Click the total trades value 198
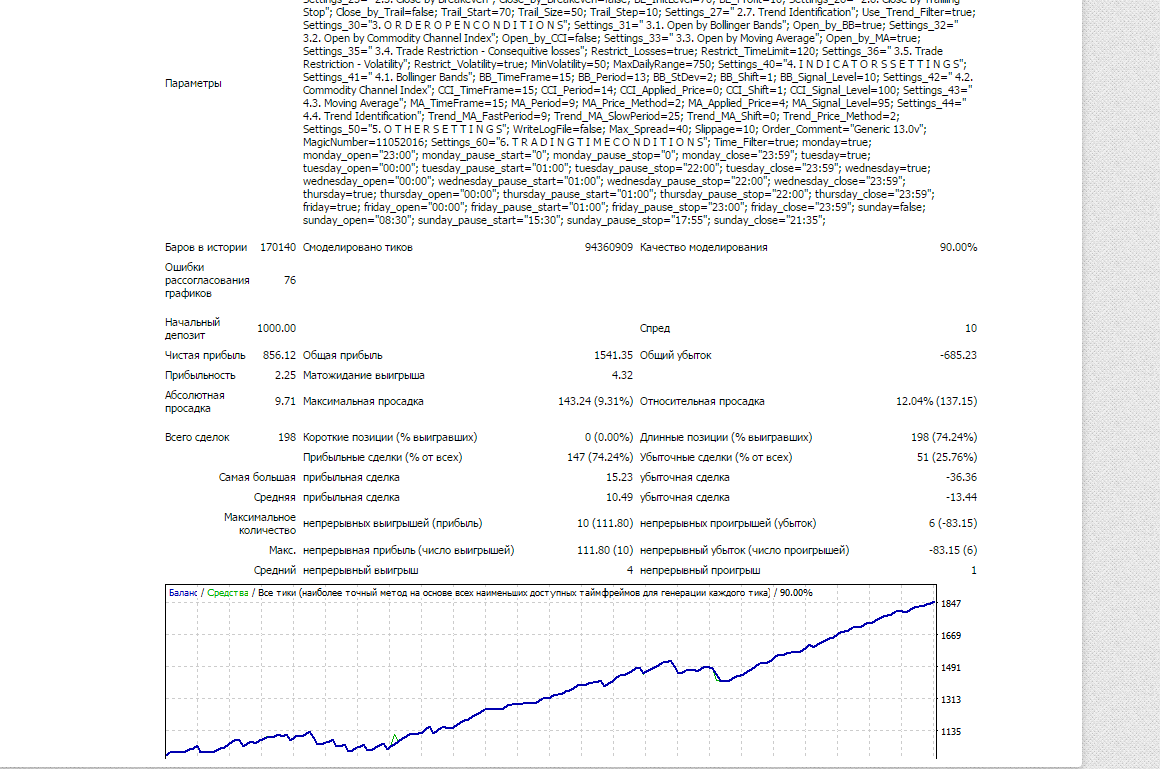 [287, 437]
